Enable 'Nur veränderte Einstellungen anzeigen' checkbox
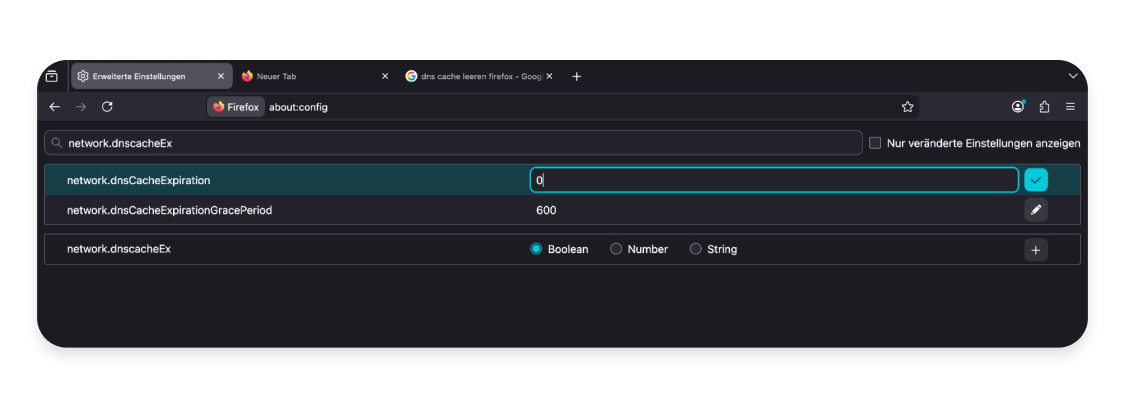The height and width of the screenshot is (408, 1125). point(875,143)
